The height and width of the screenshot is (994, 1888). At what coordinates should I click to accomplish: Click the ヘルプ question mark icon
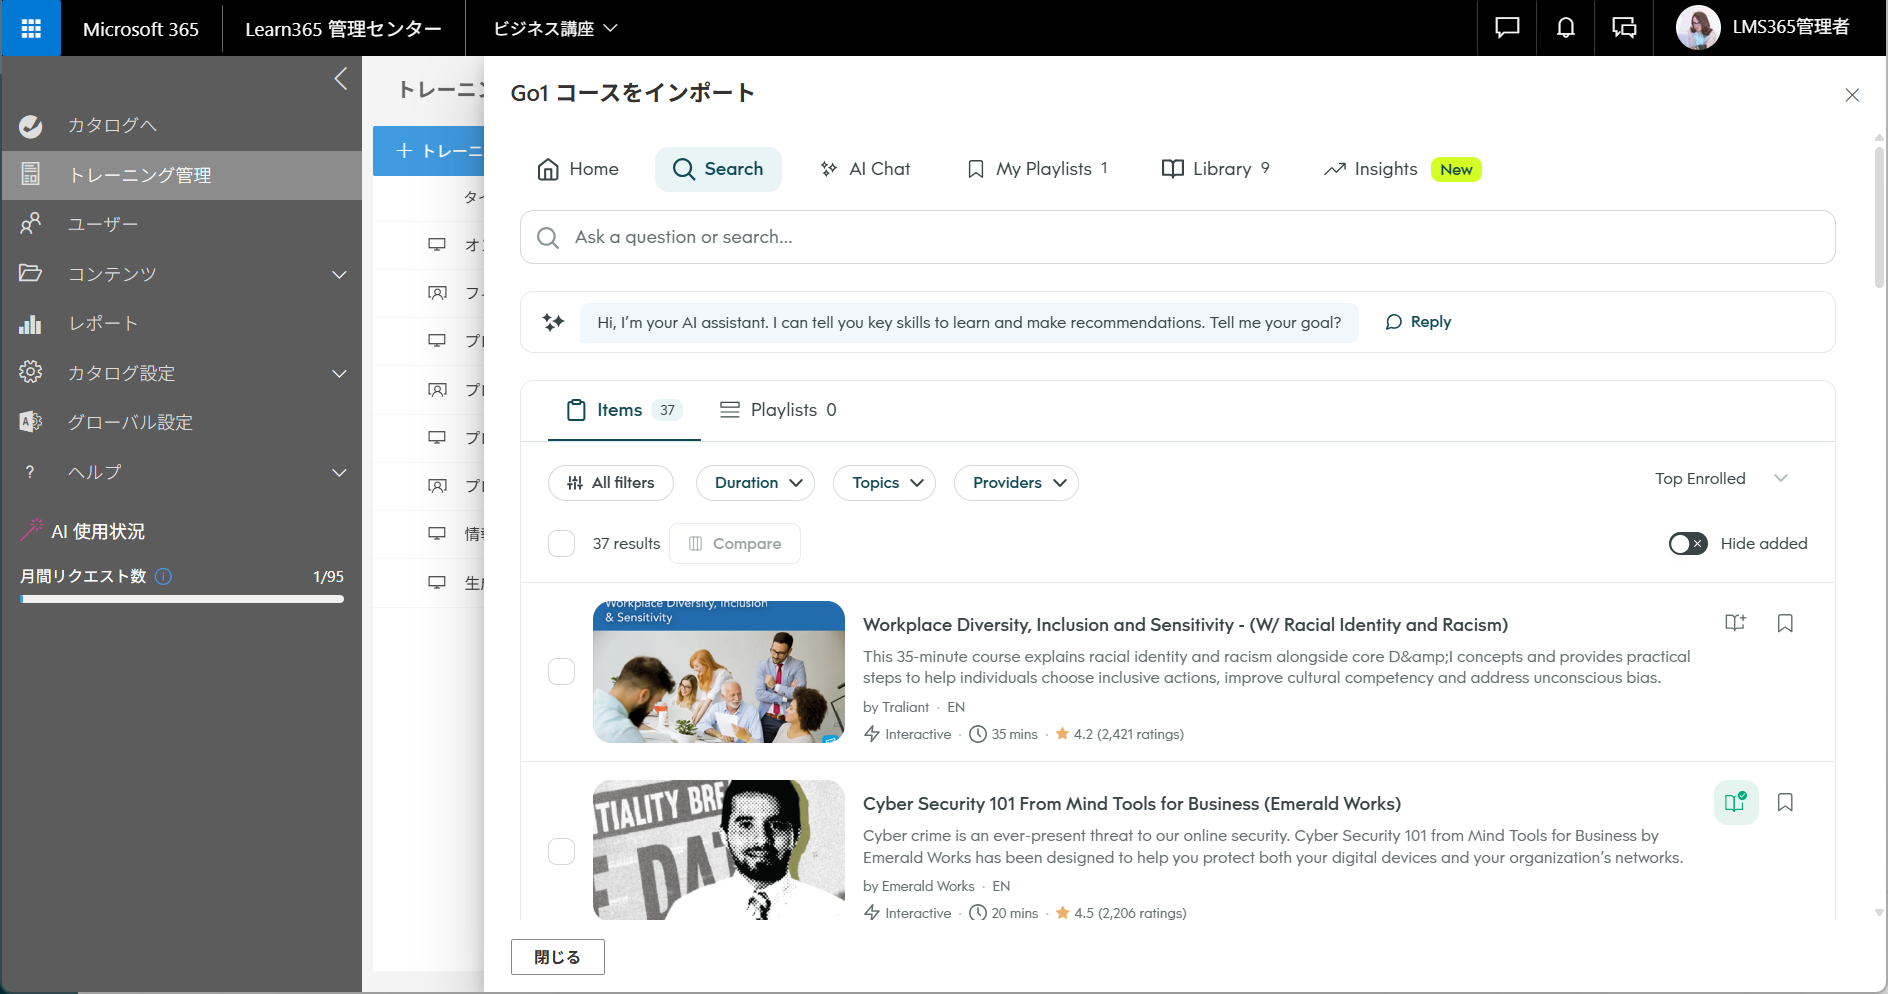click(30, 472)
